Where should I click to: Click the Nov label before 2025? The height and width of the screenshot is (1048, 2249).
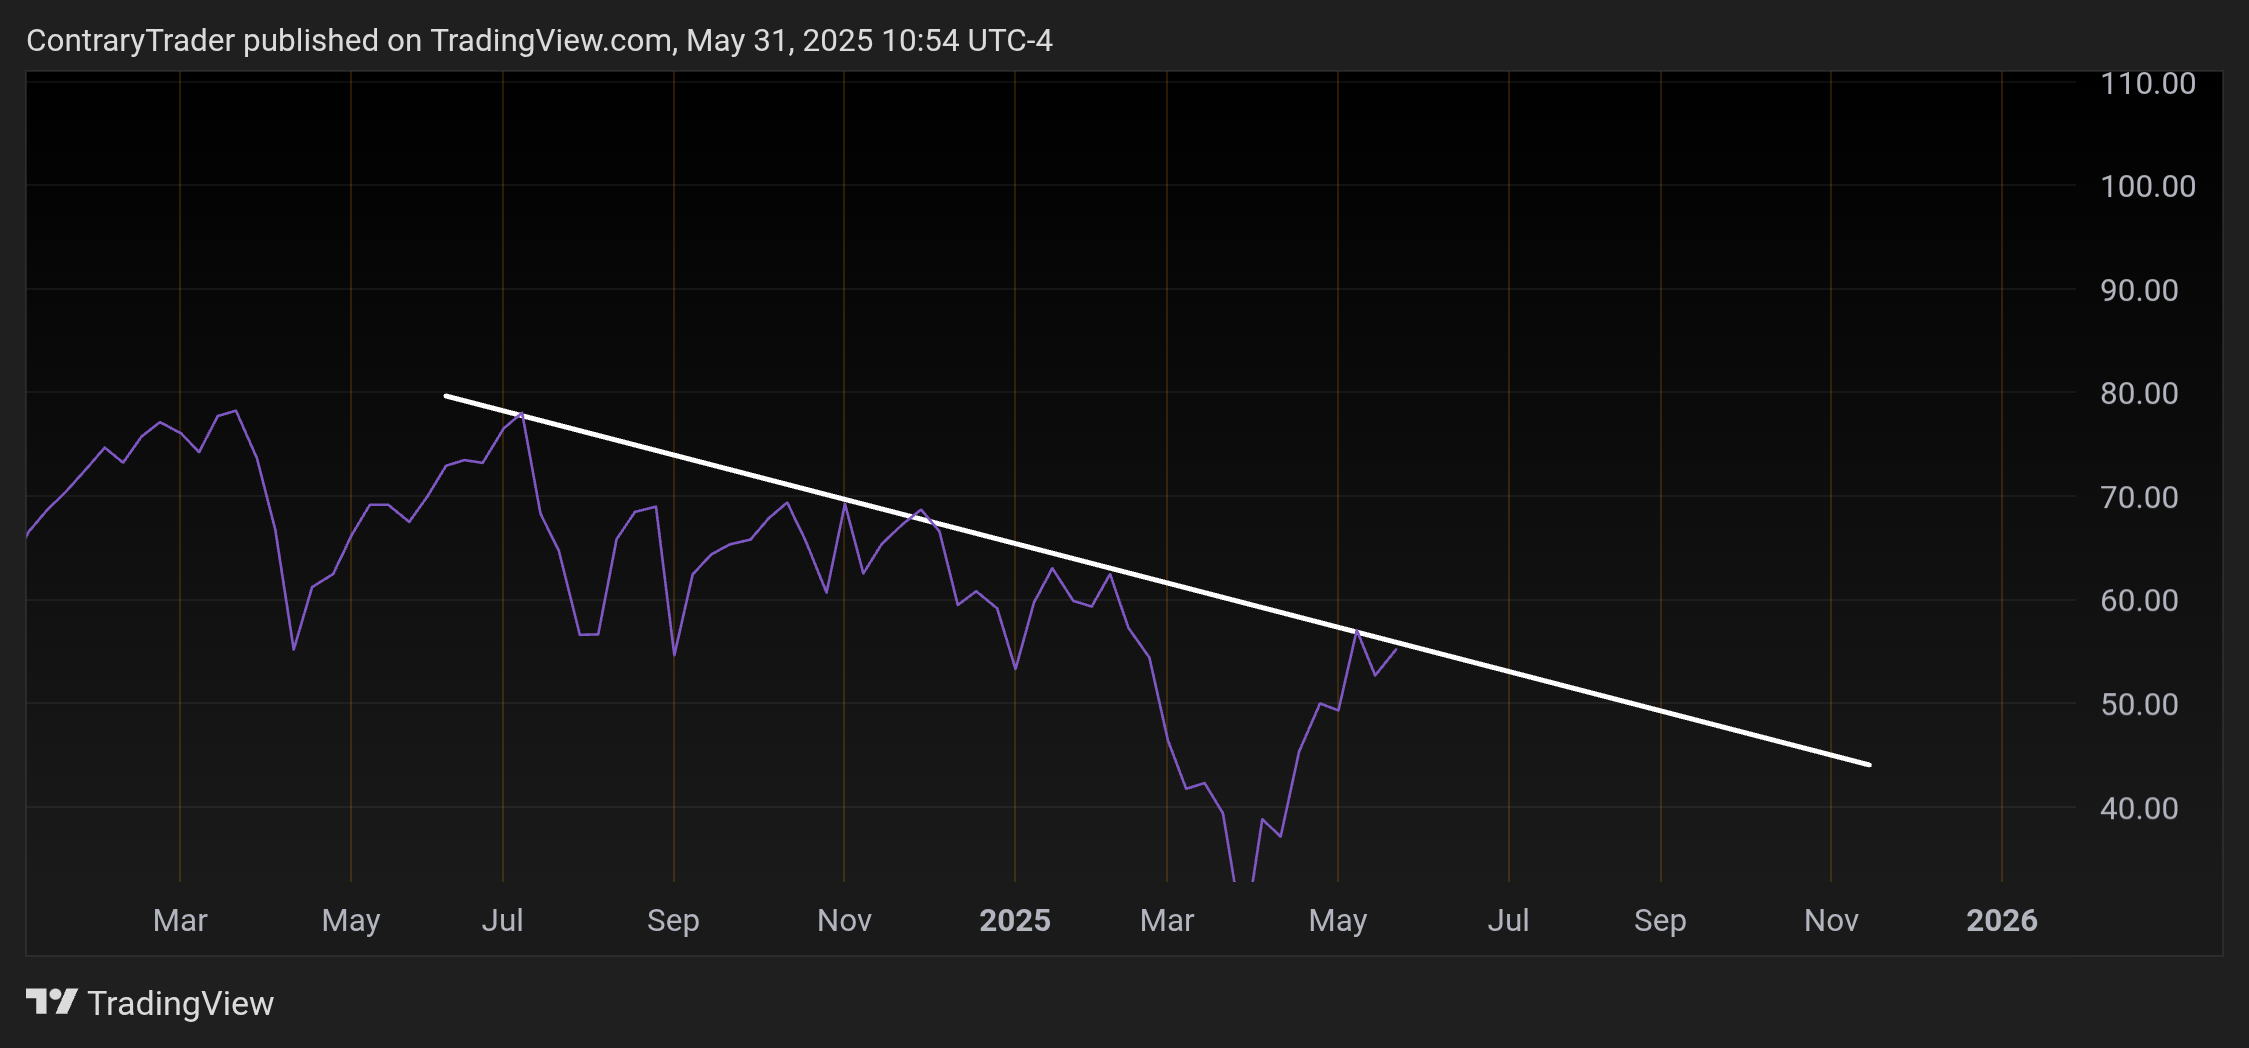[844, 920]
